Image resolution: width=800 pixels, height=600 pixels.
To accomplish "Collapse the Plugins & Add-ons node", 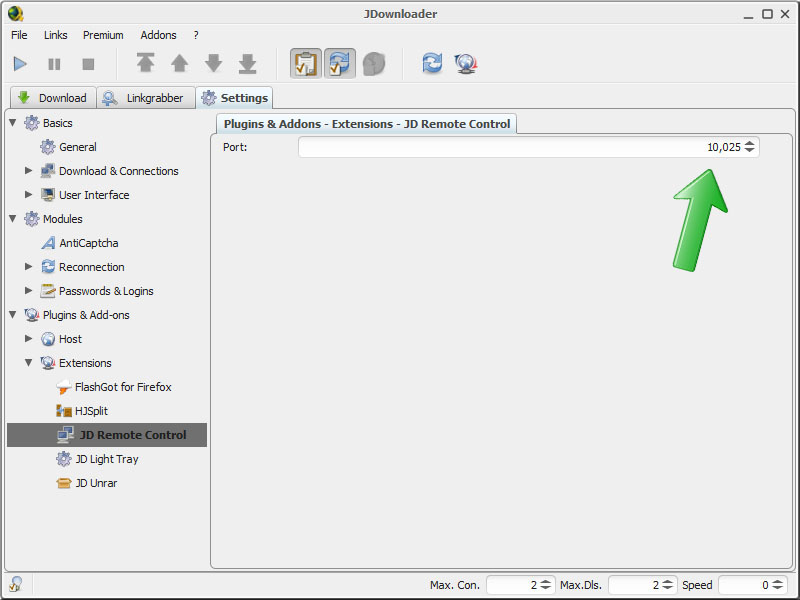I will [13, 315].
